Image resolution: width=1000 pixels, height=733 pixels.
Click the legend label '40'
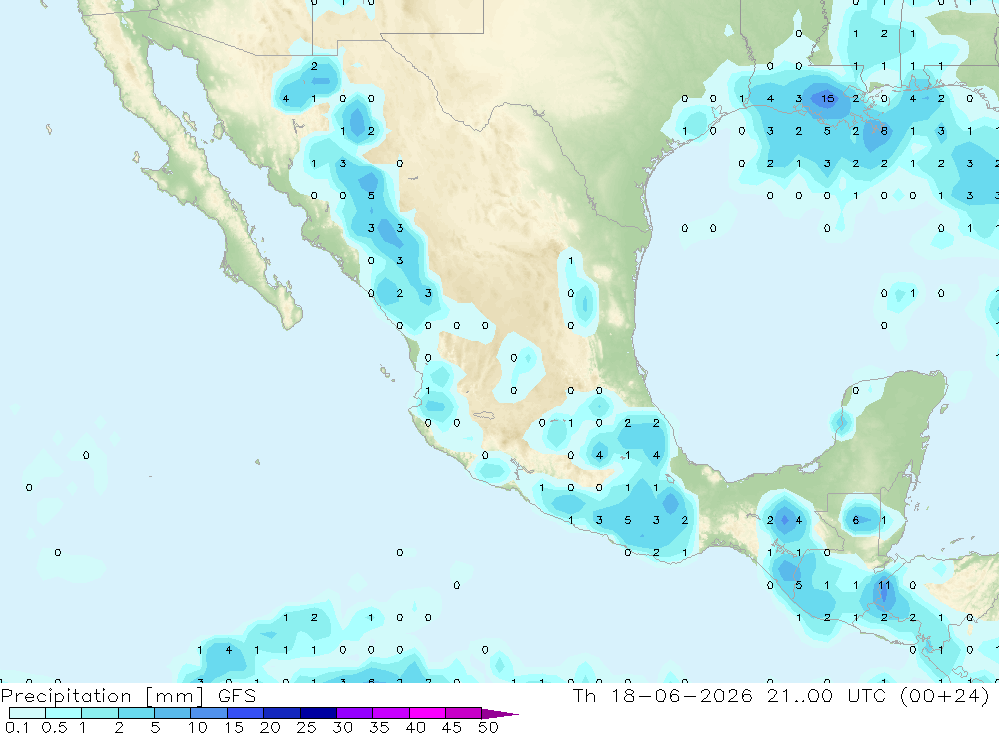pos(415,727)
